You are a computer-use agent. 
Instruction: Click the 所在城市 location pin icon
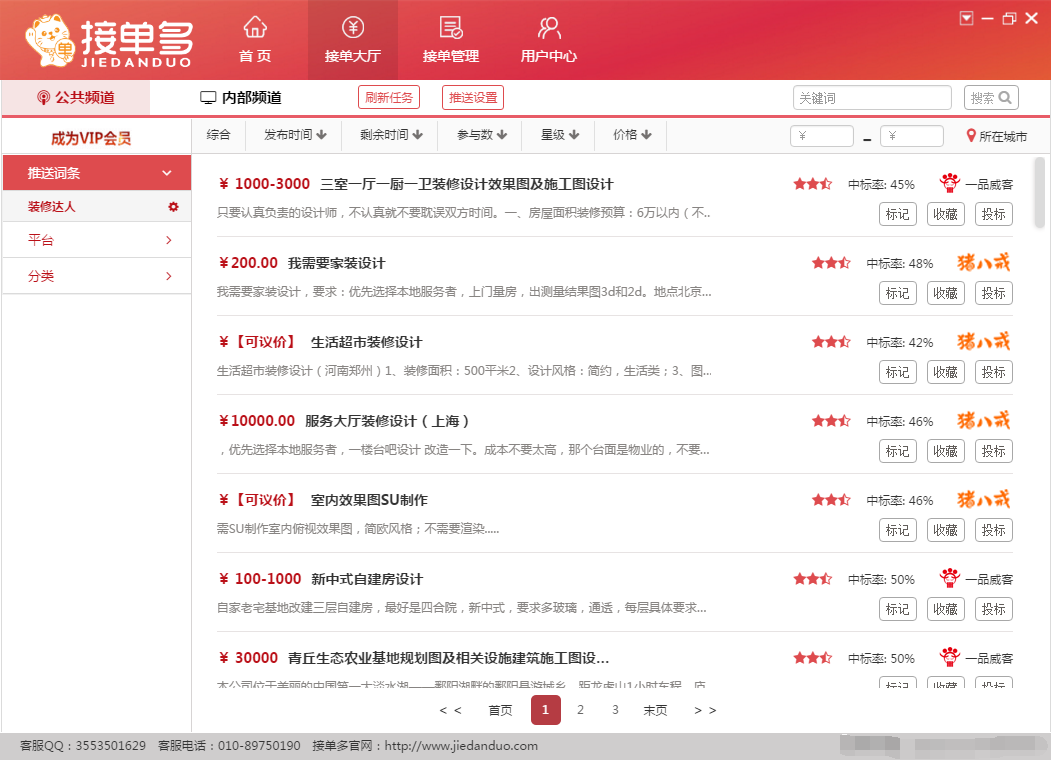point(971,136)
